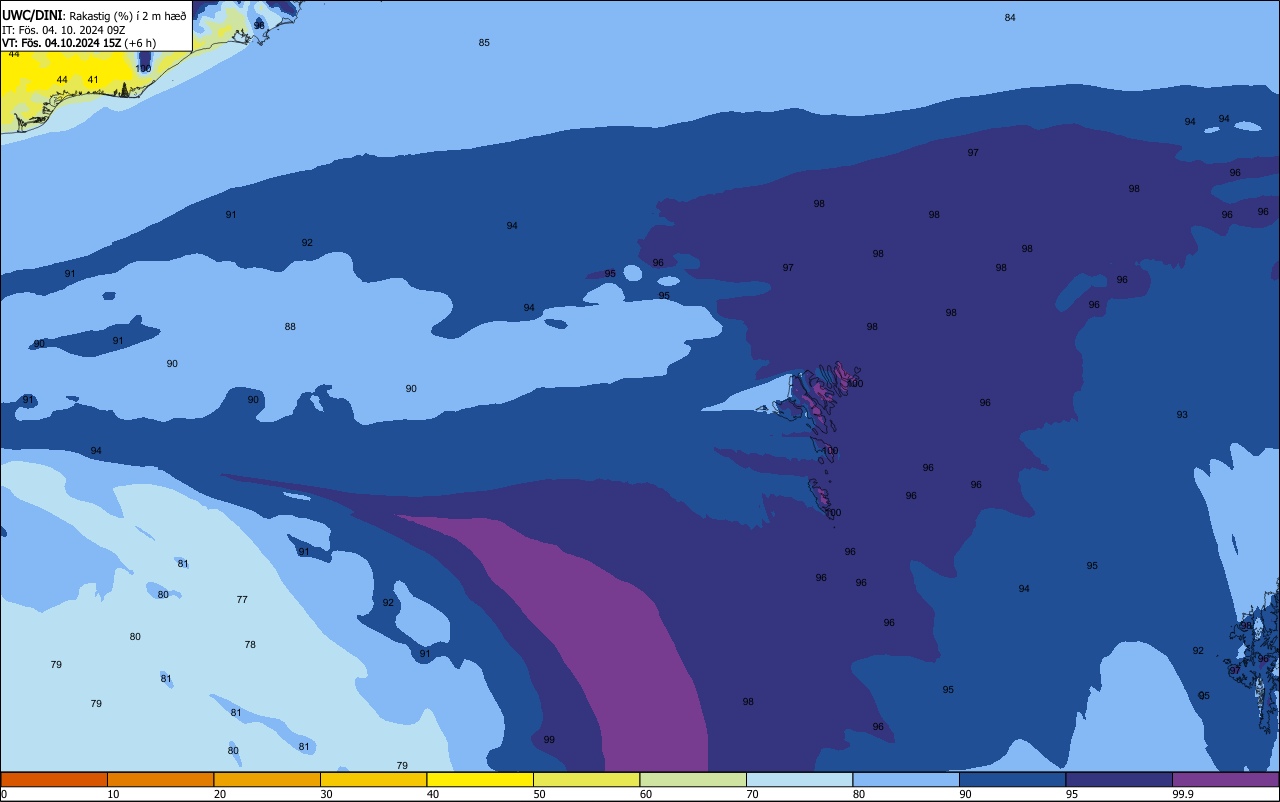Select the '30' tick label on the legend

click(x=326, y=794)
